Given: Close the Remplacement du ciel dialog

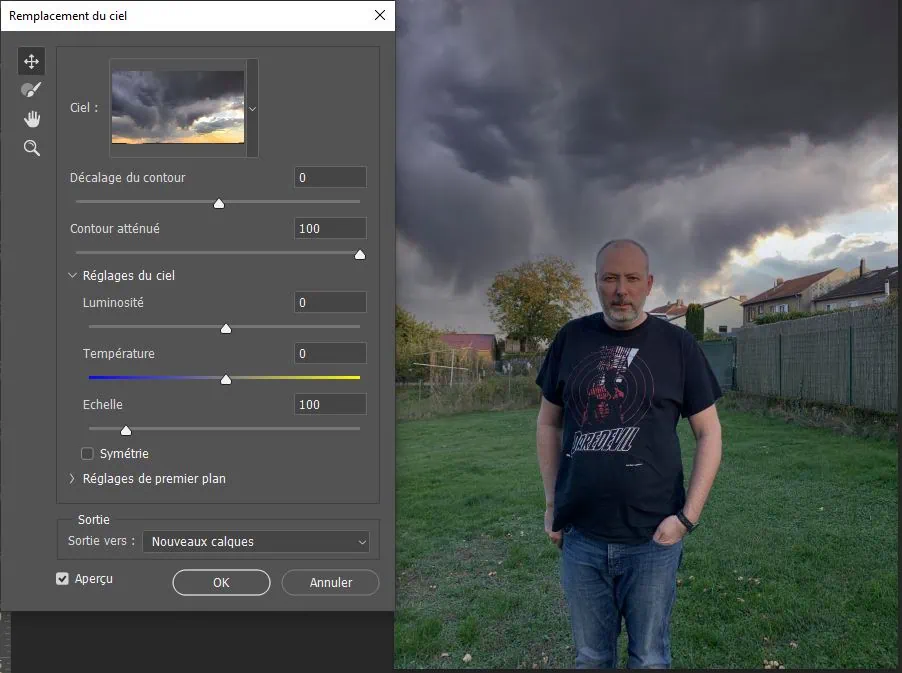Looking at the screenshot, I should 379,15.
